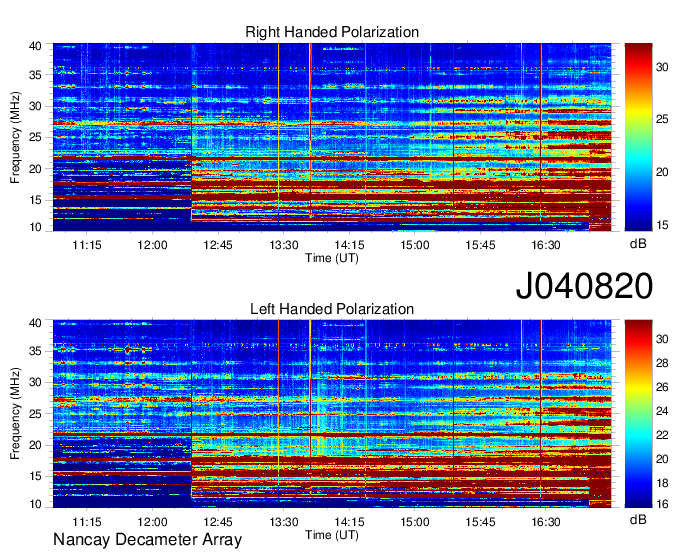680x552 pixels.
Task: Click the Left Handed spectrogram image
Action: pyautogui.click(x=332, y=414)
